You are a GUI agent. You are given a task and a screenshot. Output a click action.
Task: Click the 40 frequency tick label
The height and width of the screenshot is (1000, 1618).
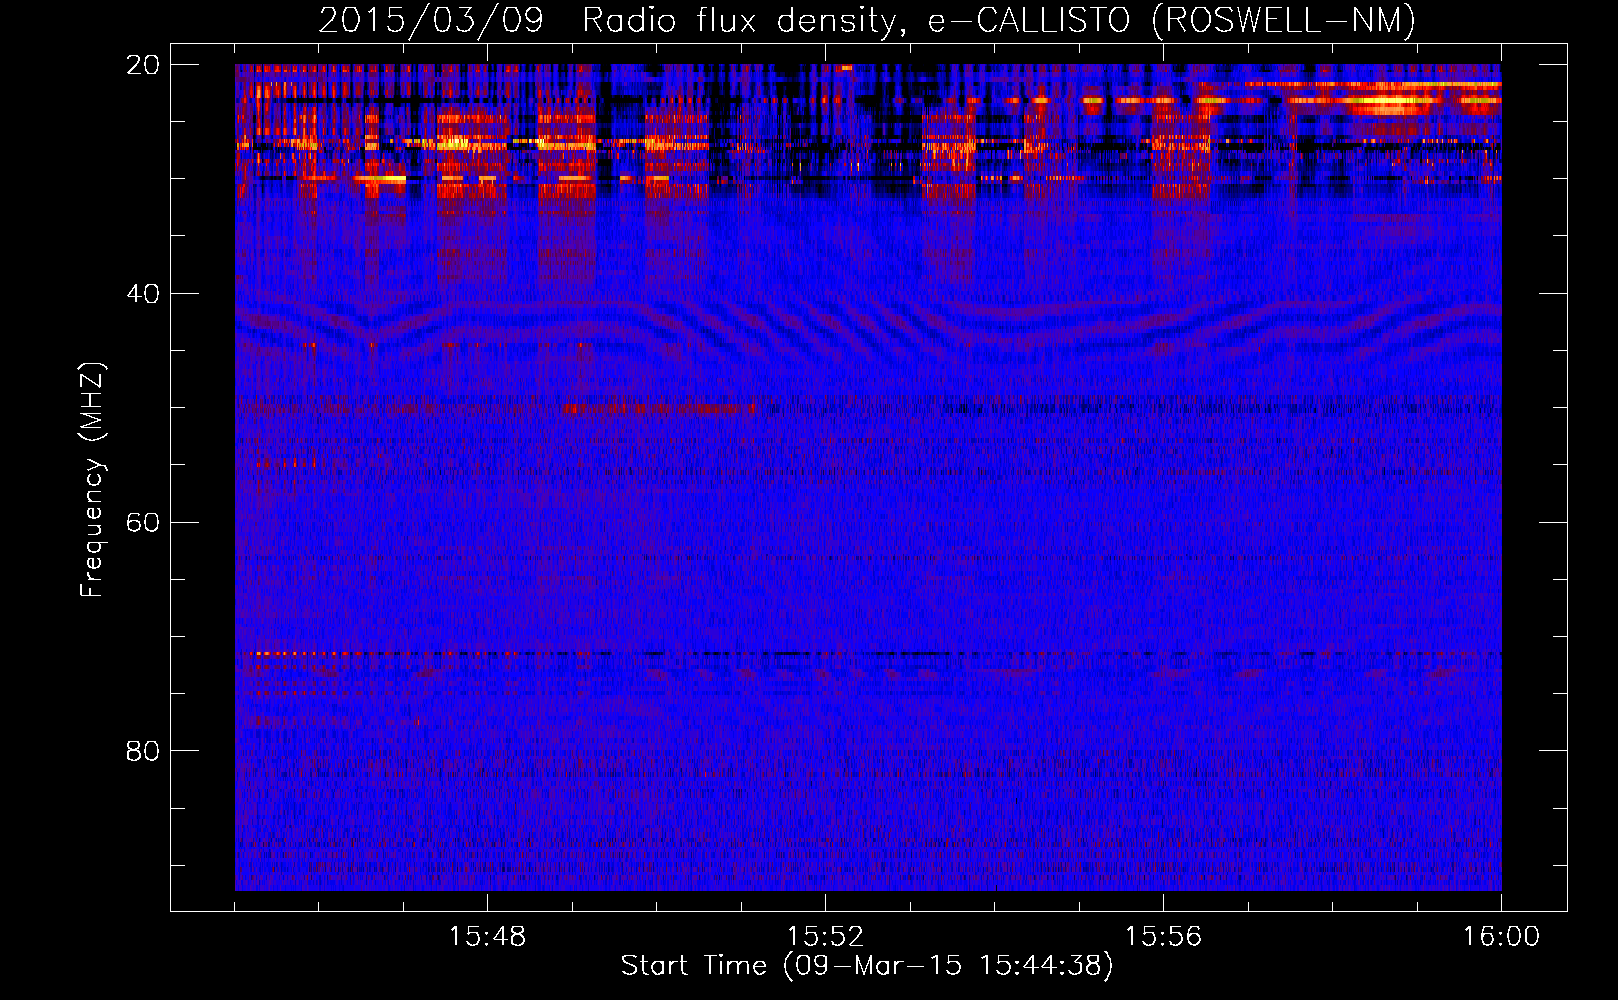[142, 294]
